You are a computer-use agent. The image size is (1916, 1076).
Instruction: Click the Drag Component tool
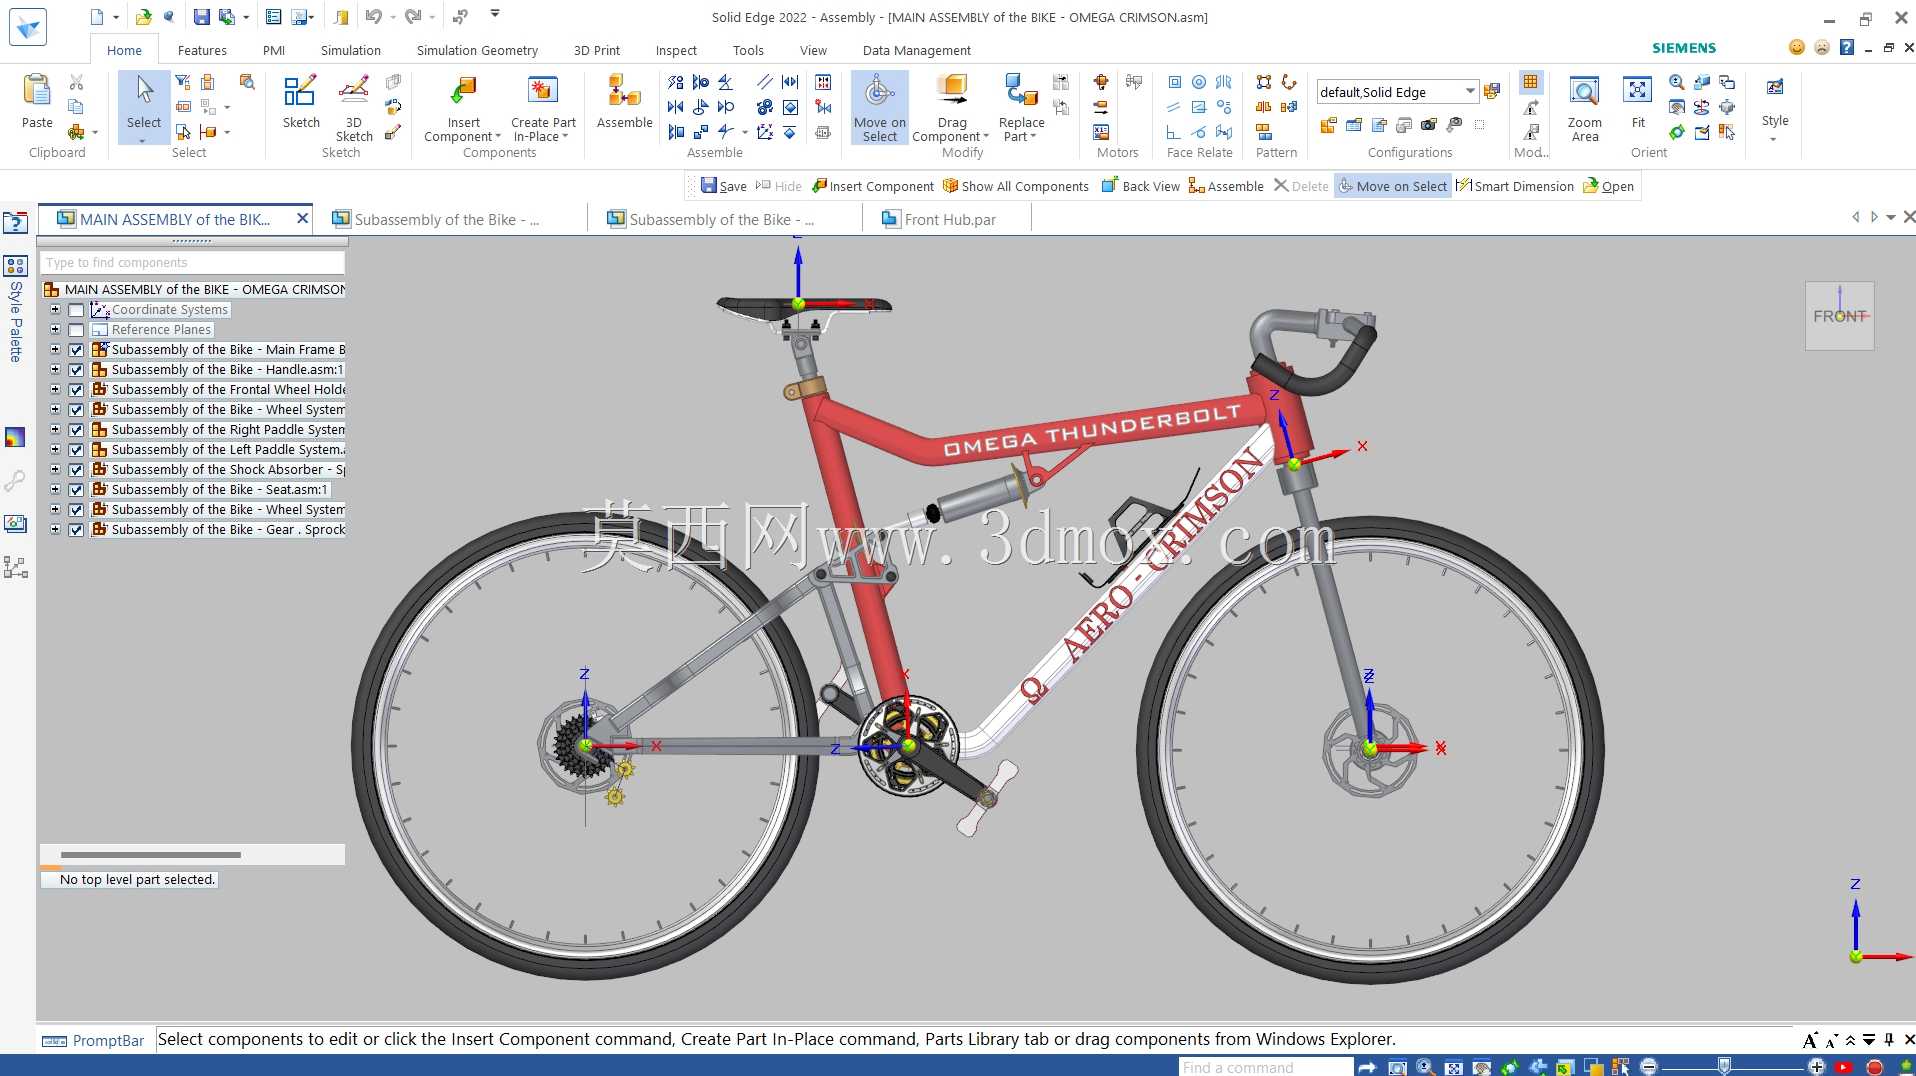coord(952,92)
